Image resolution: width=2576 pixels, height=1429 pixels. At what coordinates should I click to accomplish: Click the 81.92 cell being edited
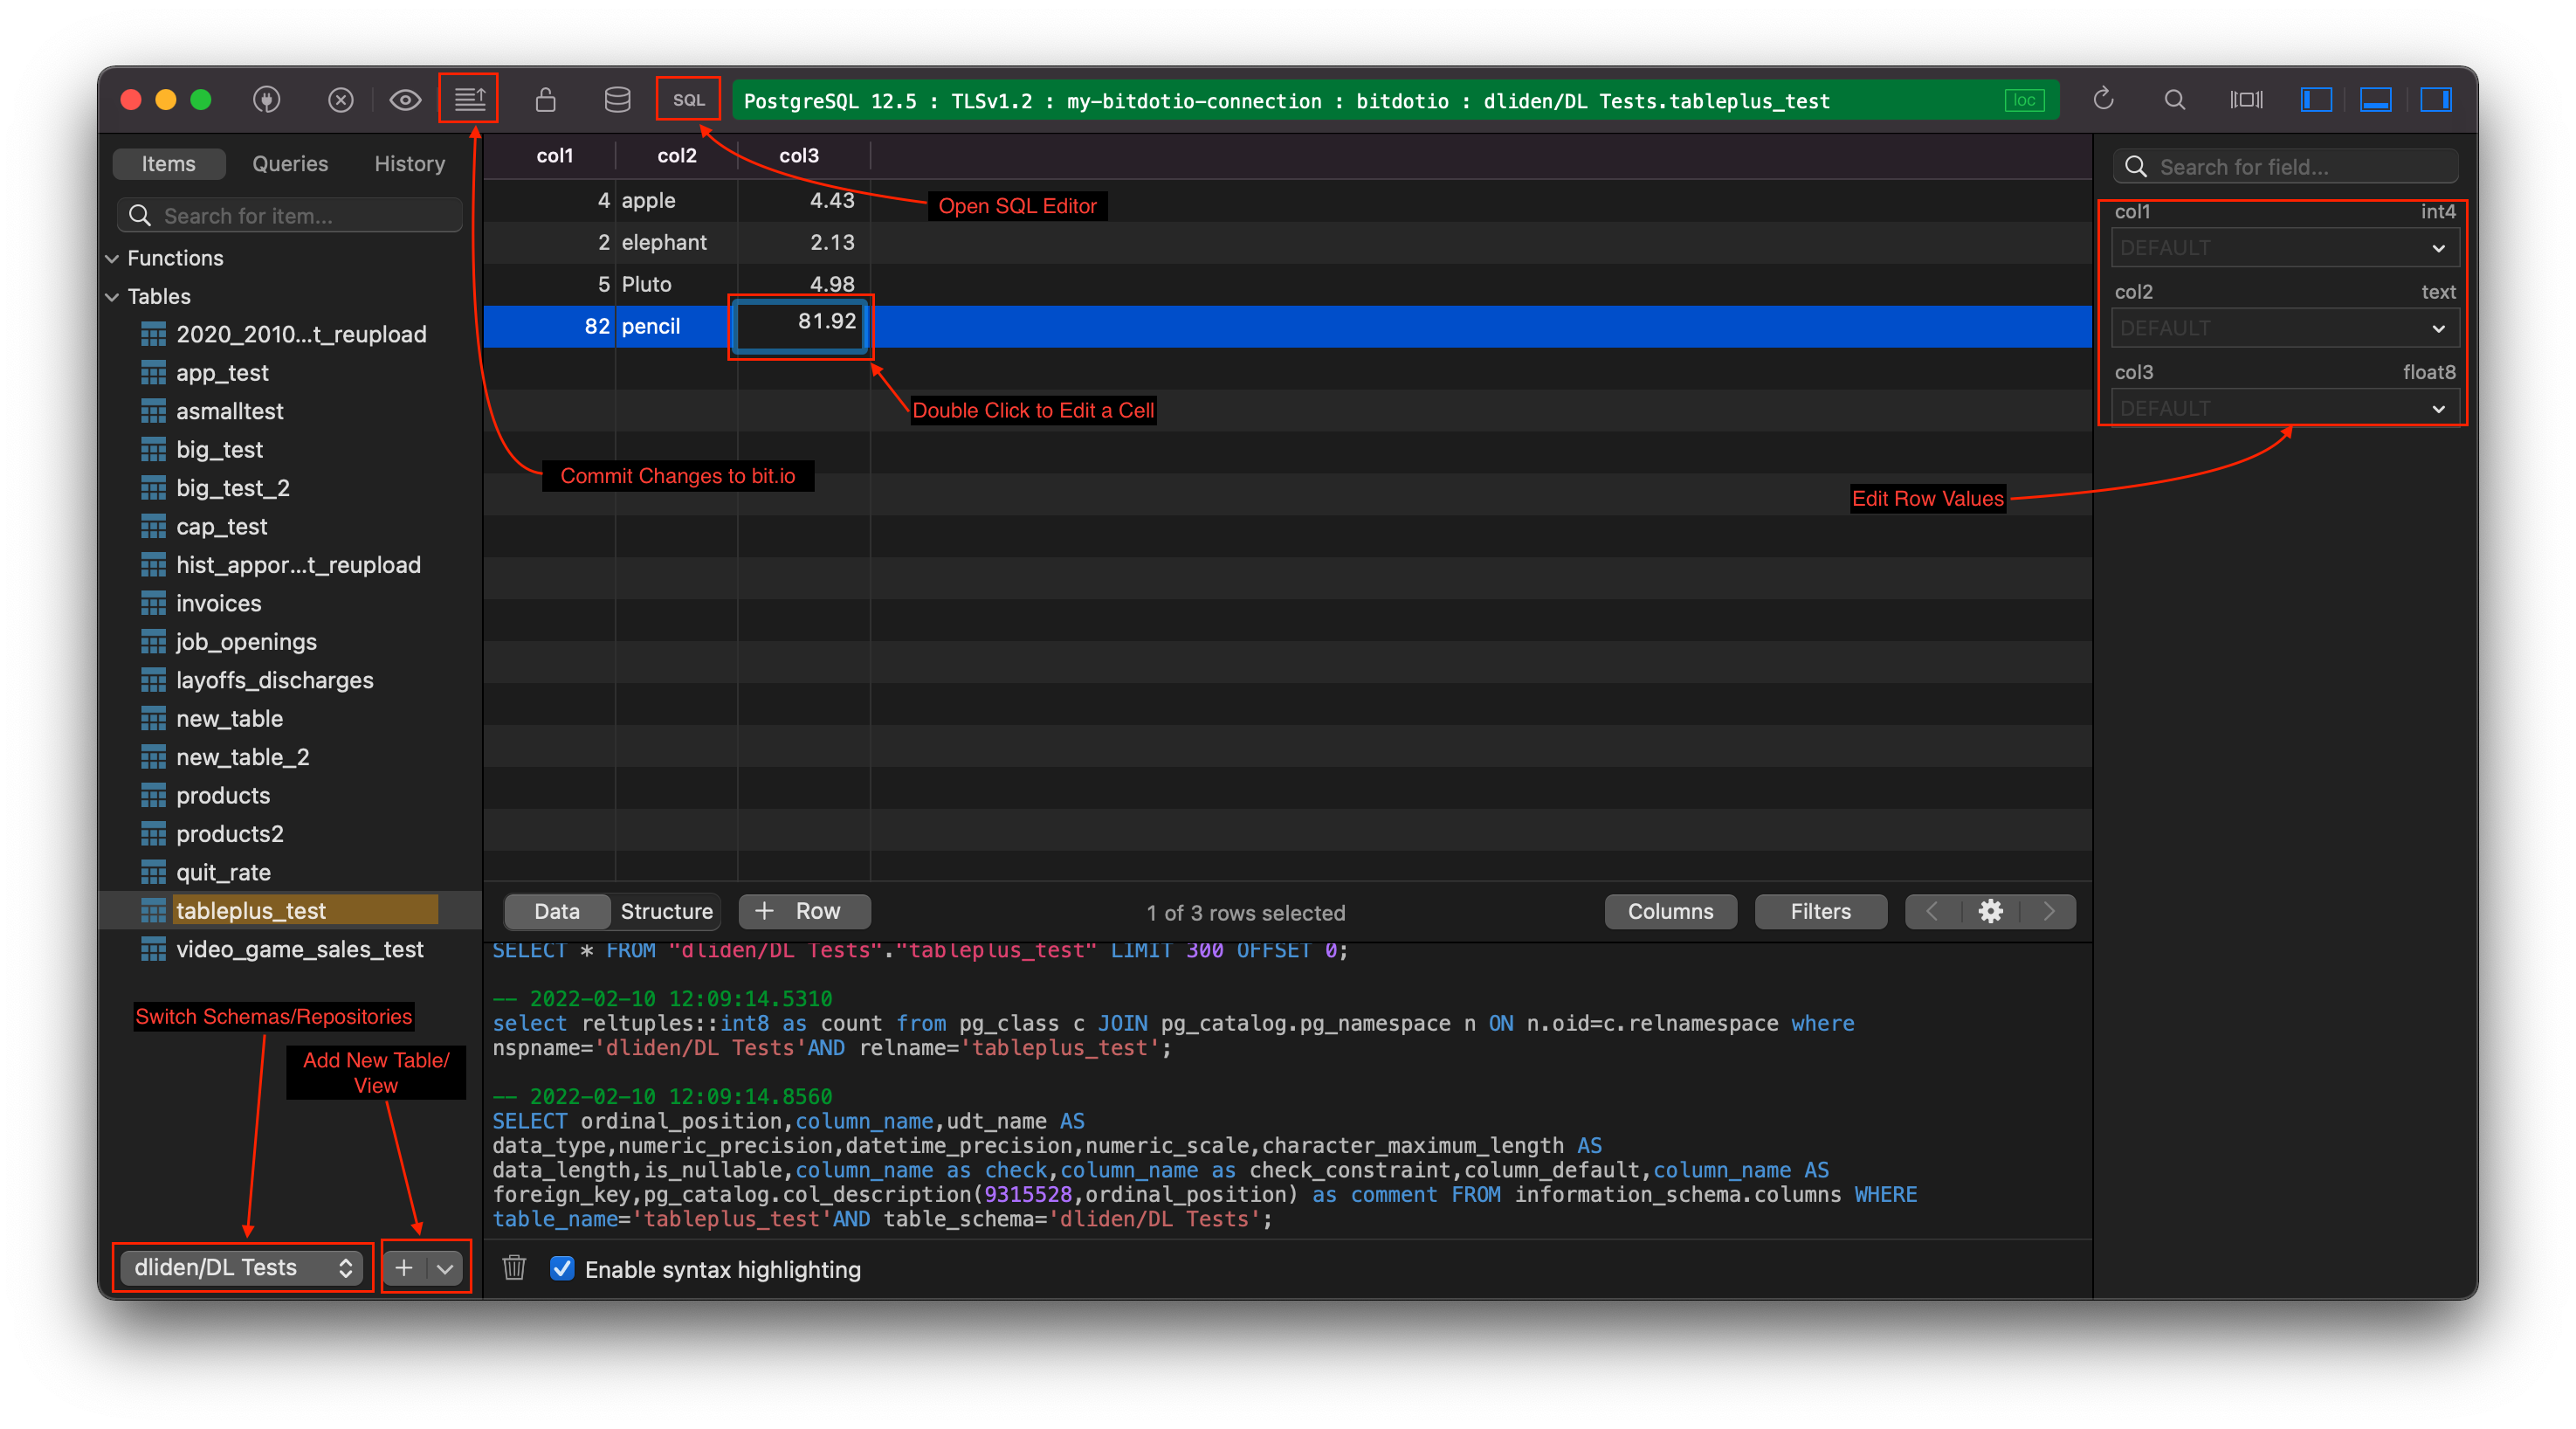coord(801,326)
